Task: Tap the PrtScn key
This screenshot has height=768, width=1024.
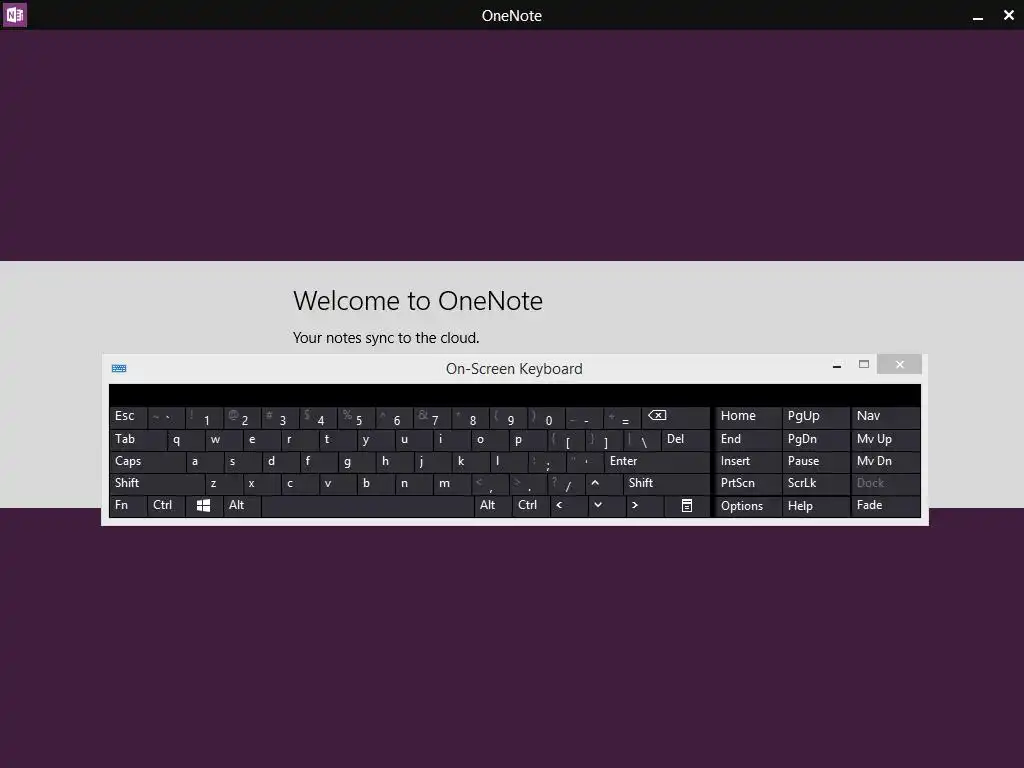Action: pyautogui.click(x=748, y=483)
